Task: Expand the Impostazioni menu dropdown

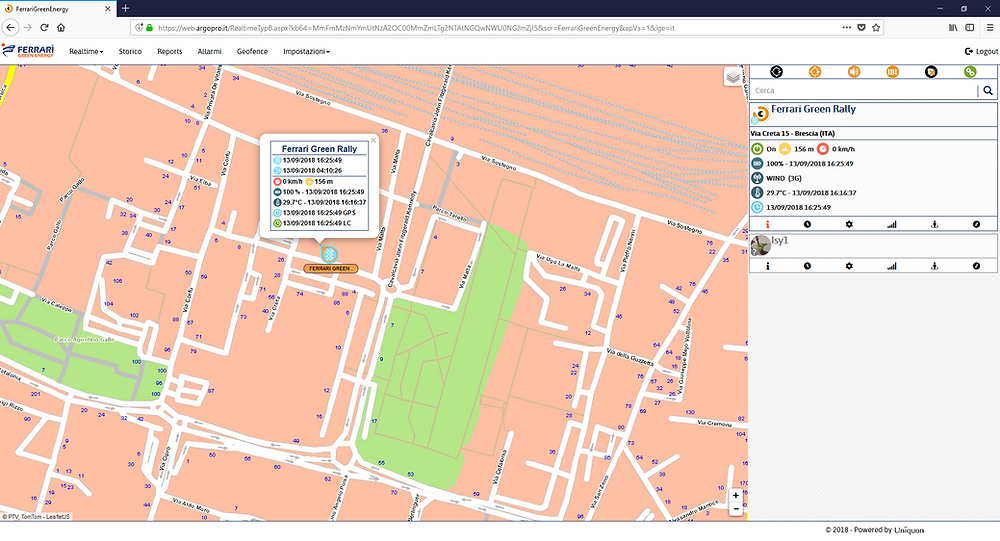Action: click(307, 52)
